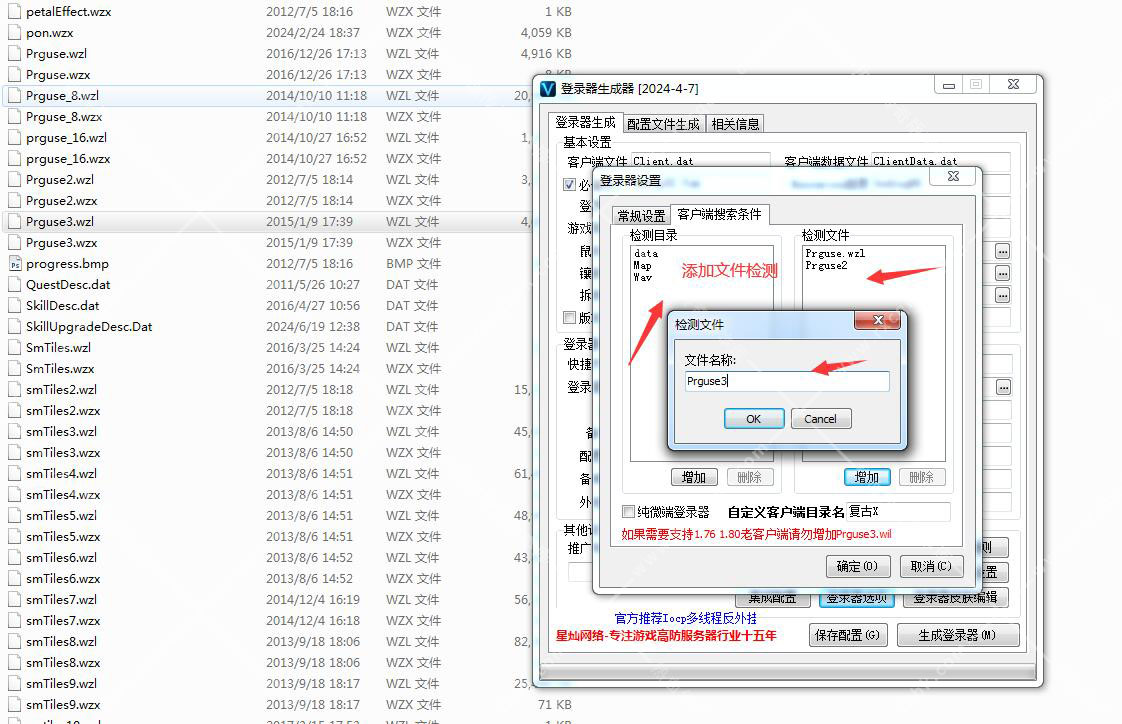Click the SmTiles.wzl file icon
This screenshot has height=724, width=1122.
coord(15,348)
